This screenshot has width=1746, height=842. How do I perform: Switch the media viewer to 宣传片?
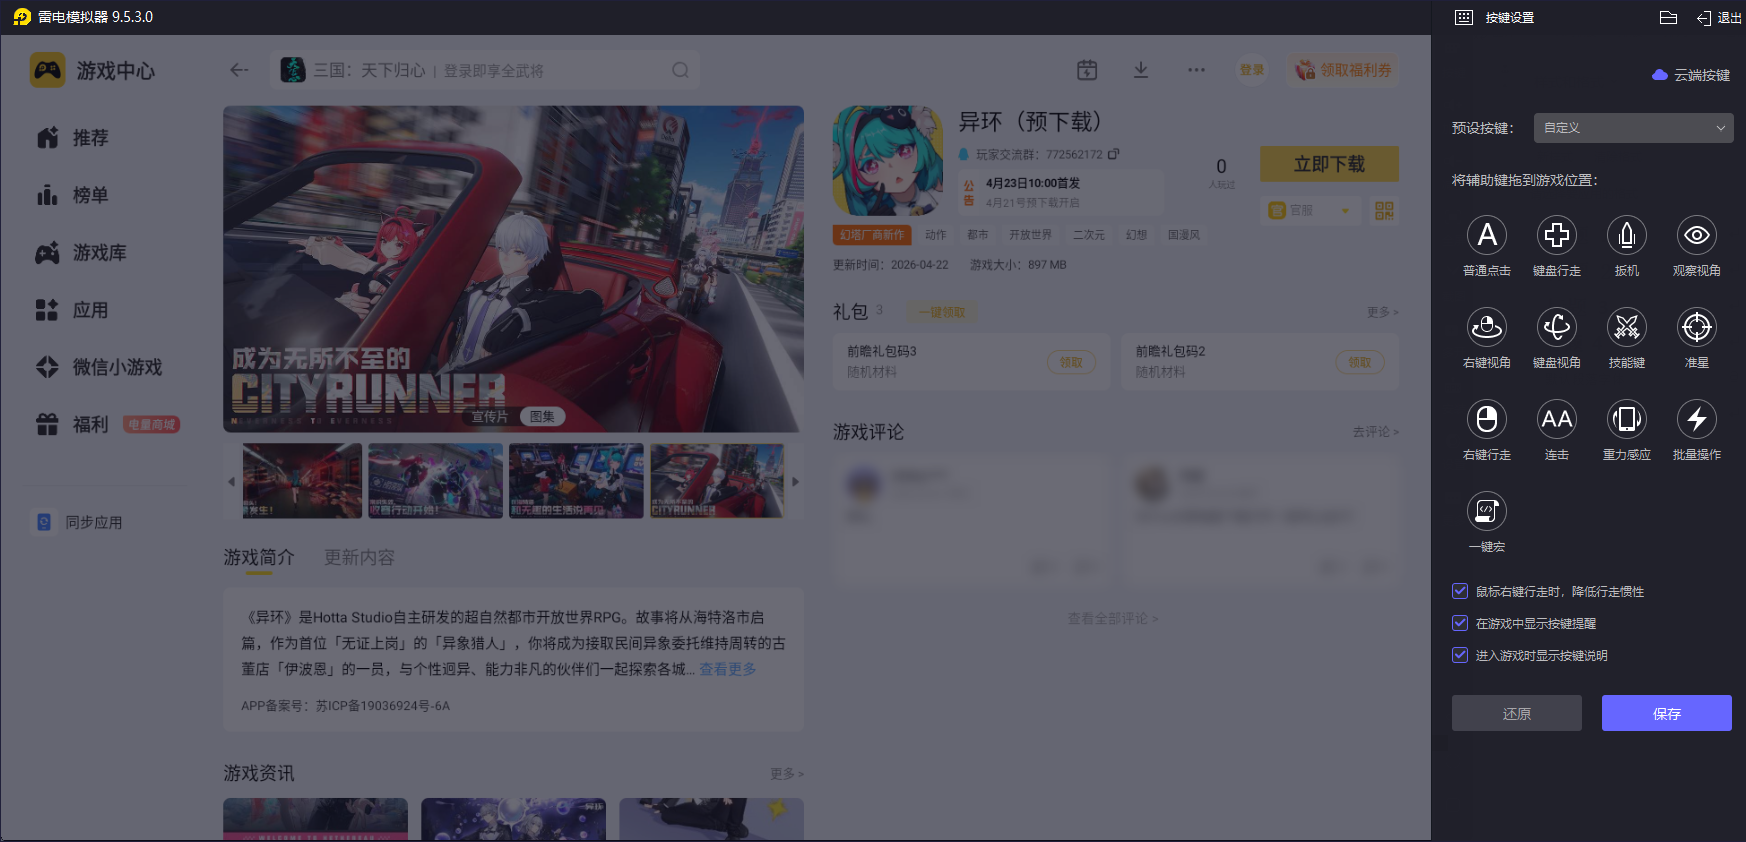(490, 416)
